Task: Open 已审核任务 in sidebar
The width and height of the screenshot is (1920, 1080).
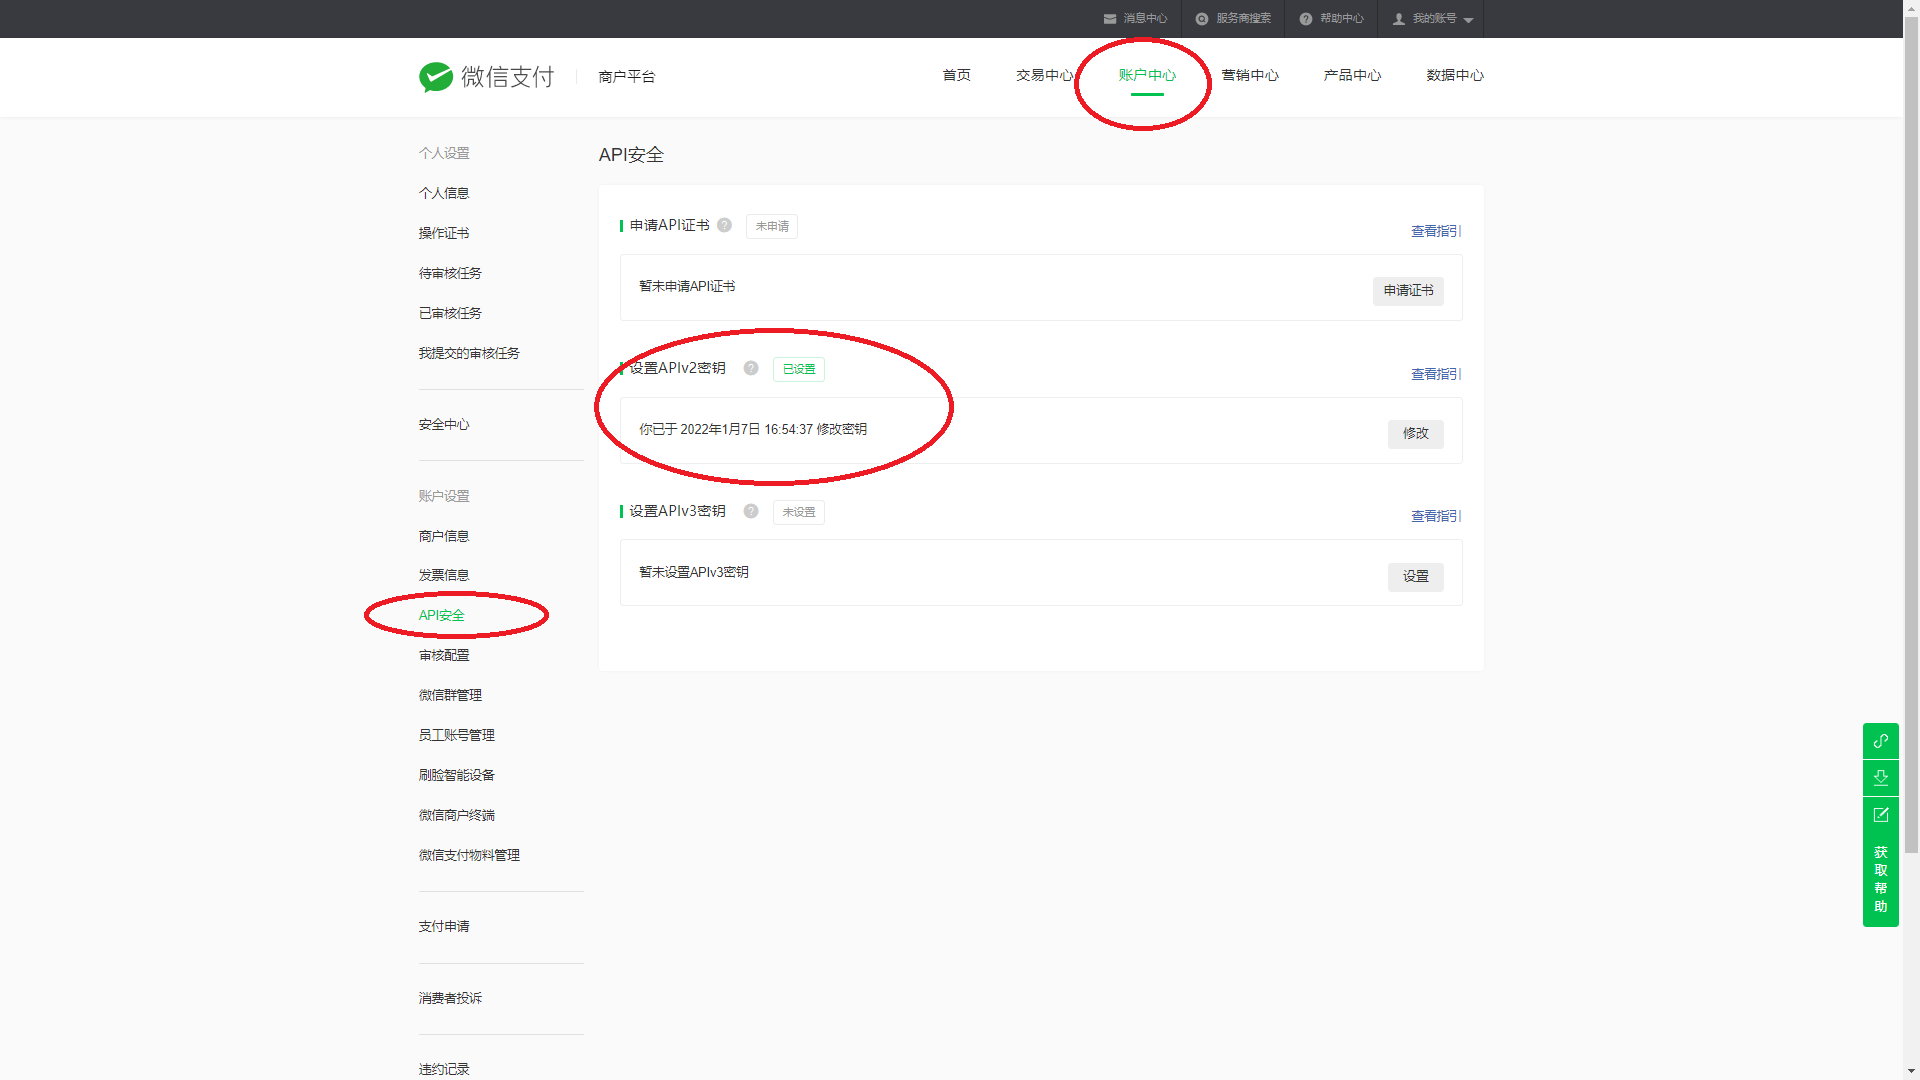Action: [450, 313]
